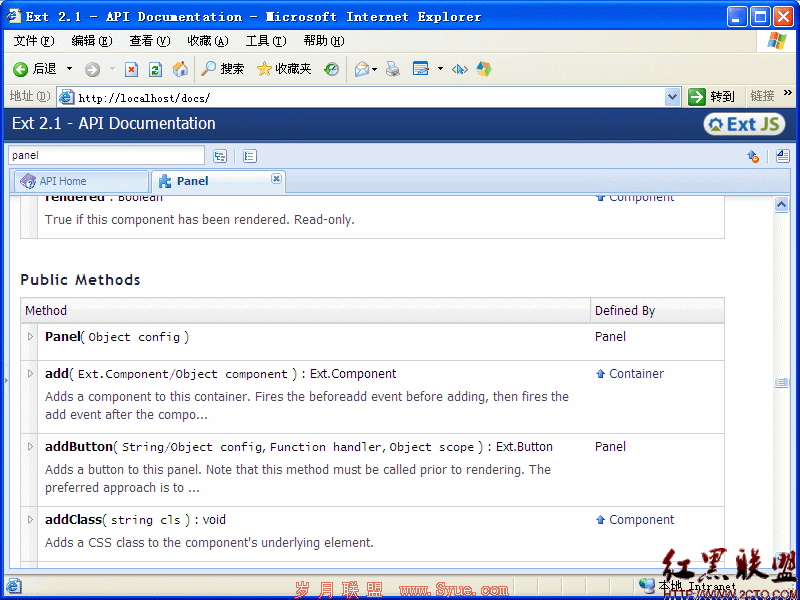
Task: Expand the addButton method row
Action: click(x=30, y=447)
